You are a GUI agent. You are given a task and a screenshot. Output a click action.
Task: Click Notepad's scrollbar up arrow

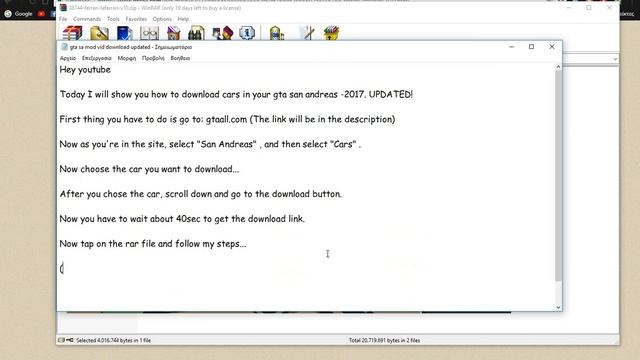click(x=558, y=67)
